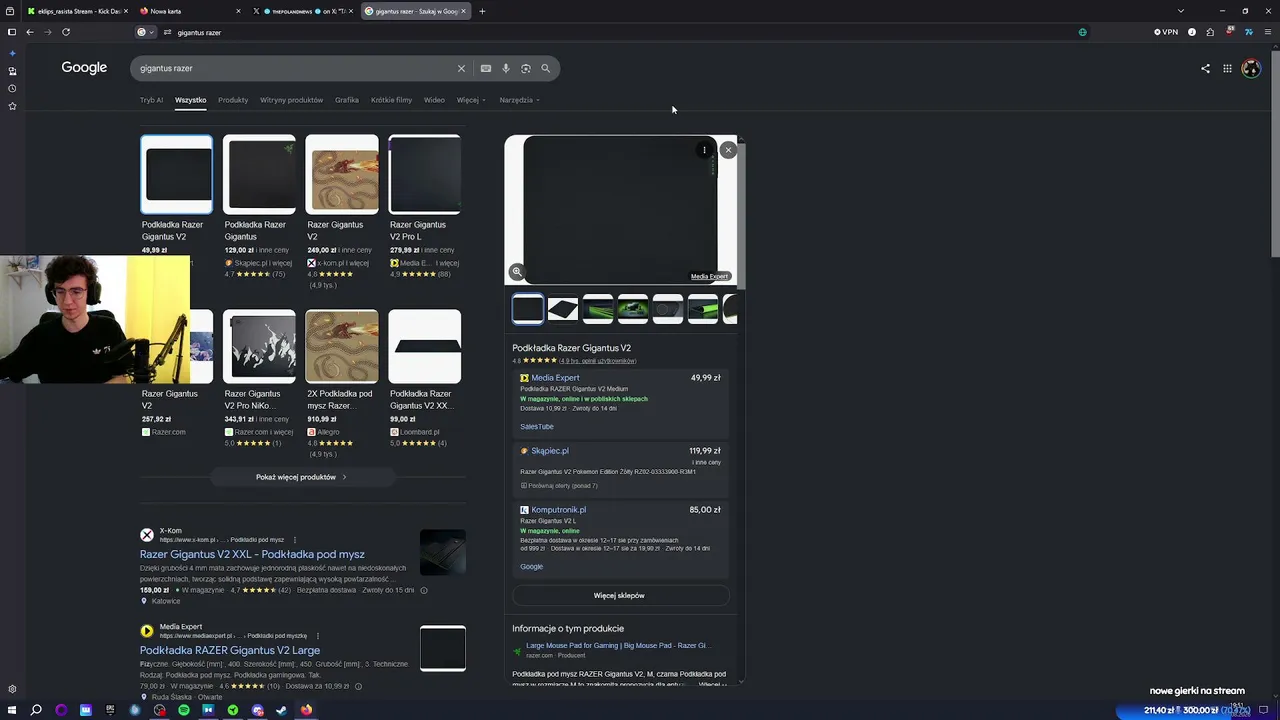
Task: Open Windows Start menu
Action: click(11, 710)
